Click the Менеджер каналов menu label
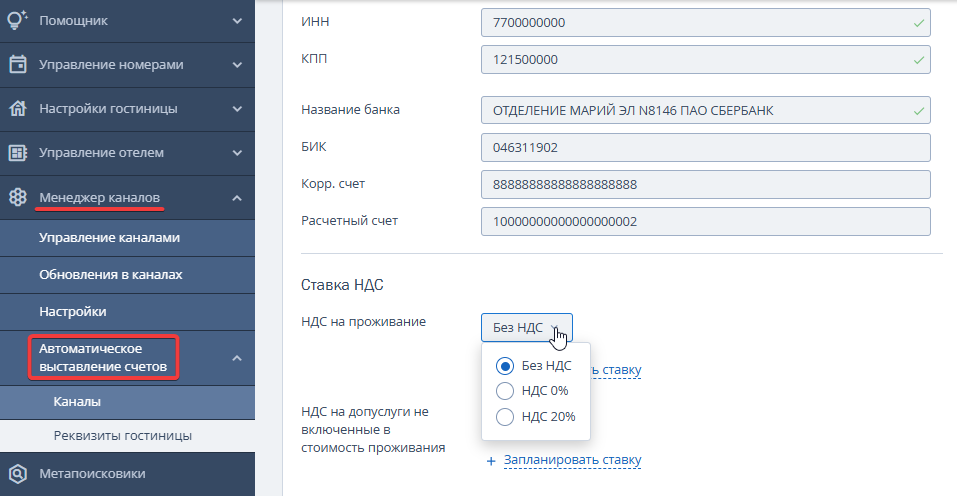Screen dimensions: 957x496 [x=99, y=198]
